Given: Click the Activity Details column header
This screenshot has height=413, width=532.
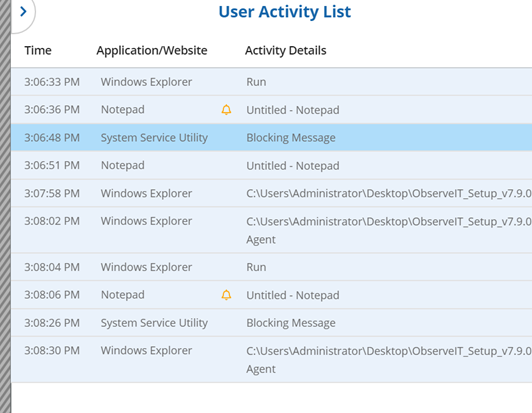Looking at the screenshot, I should 286,51.
